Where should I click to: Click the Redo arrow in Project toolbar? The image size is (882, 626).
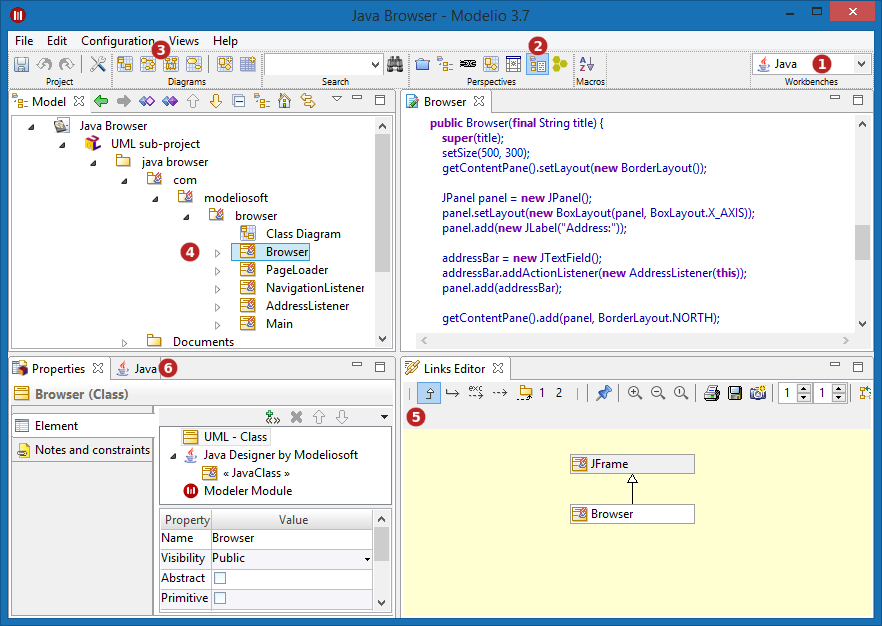66,64
